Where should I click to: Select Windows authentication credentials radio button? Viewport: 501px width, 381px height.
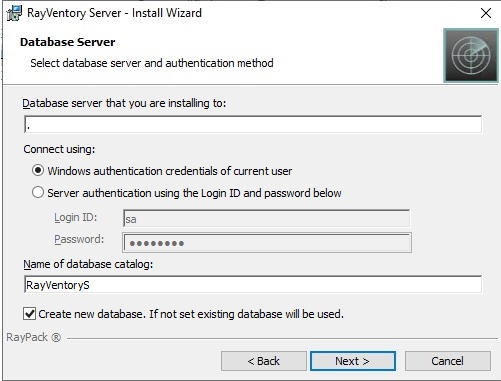pos(38,171)
